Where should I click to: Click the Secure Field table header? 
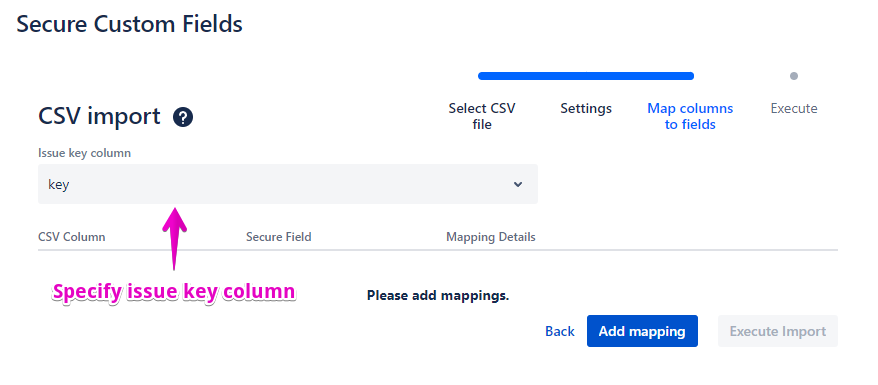[x=278, y=237]
